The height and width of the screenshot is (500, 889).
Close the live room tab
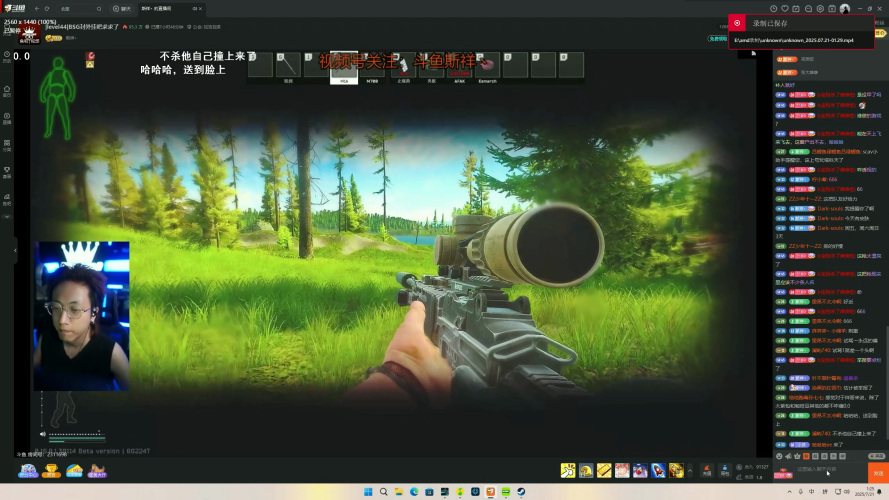(200, 9)
